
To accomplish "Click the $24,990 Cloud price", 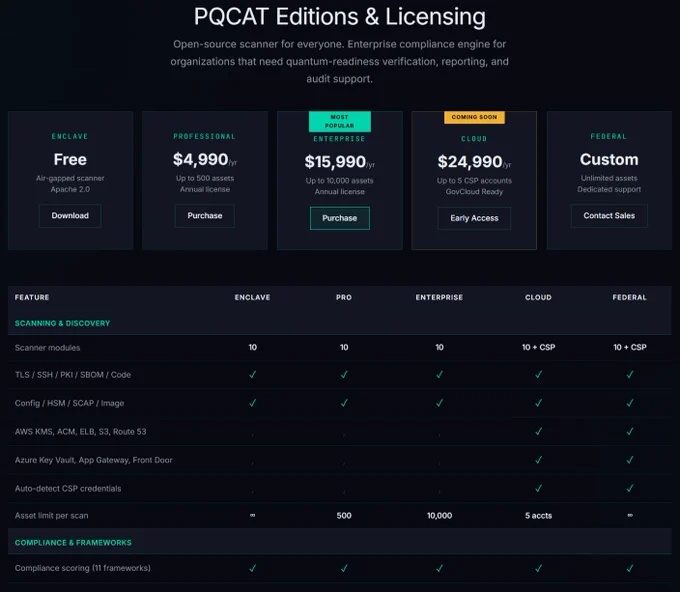I will pos(474,162).
